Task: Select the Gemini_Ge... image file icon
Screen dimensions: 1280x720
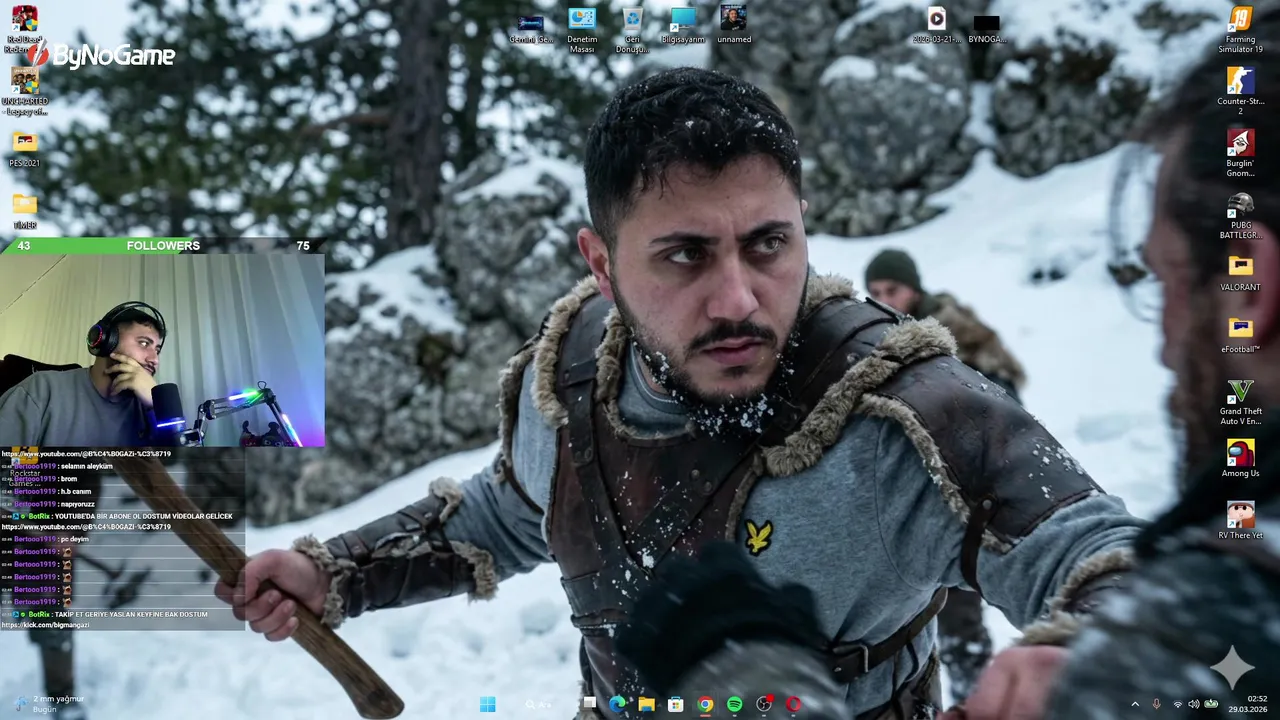Action: 531,27
